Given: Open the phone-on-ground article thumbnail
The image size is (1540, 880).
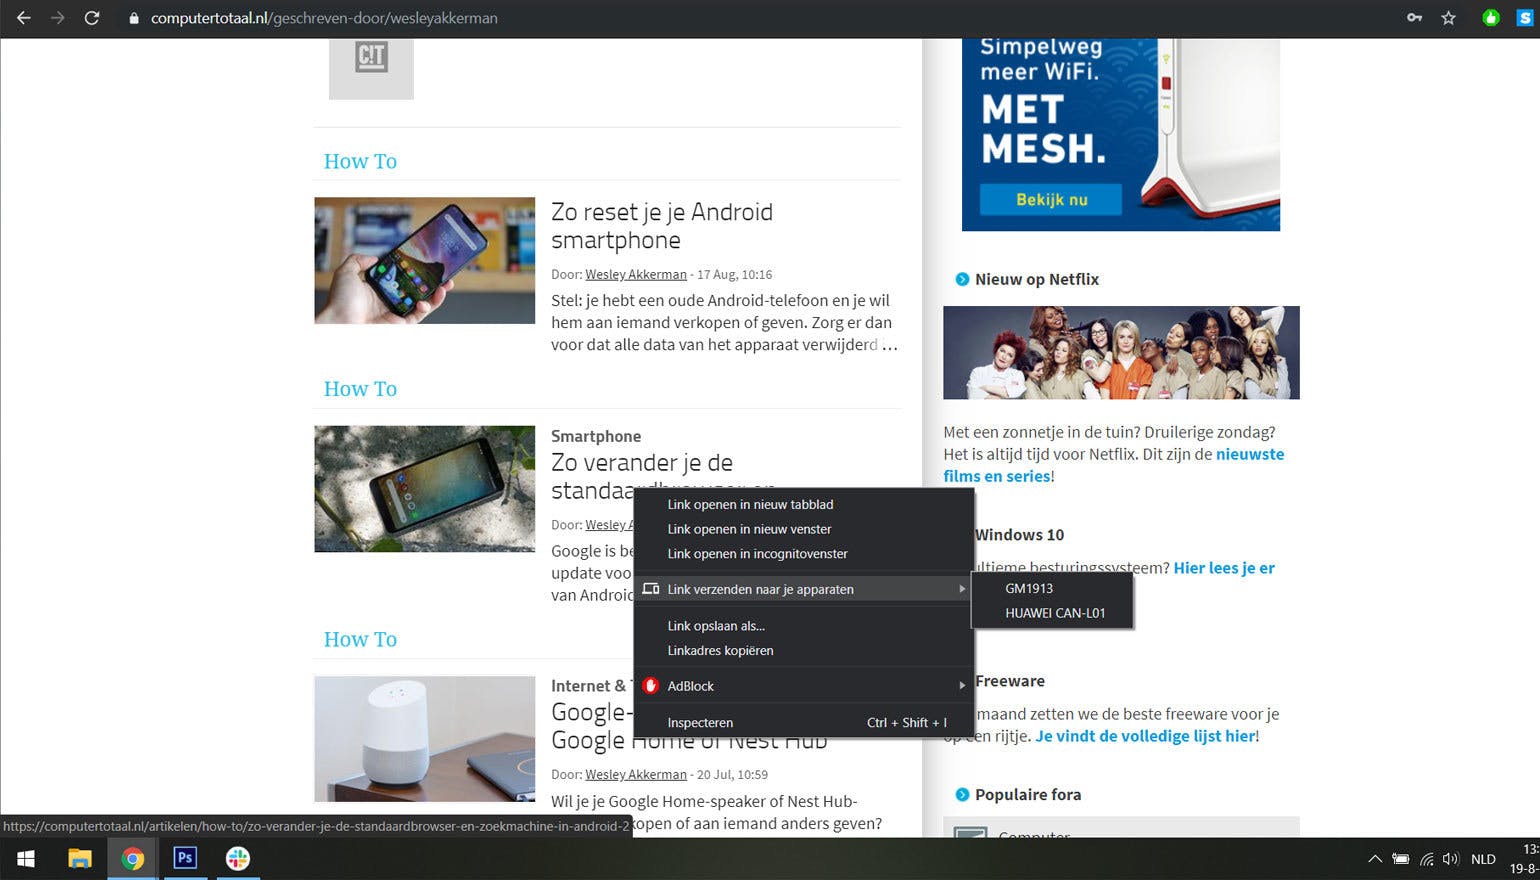Looking at the screenshot, I should tap(425, 489).
